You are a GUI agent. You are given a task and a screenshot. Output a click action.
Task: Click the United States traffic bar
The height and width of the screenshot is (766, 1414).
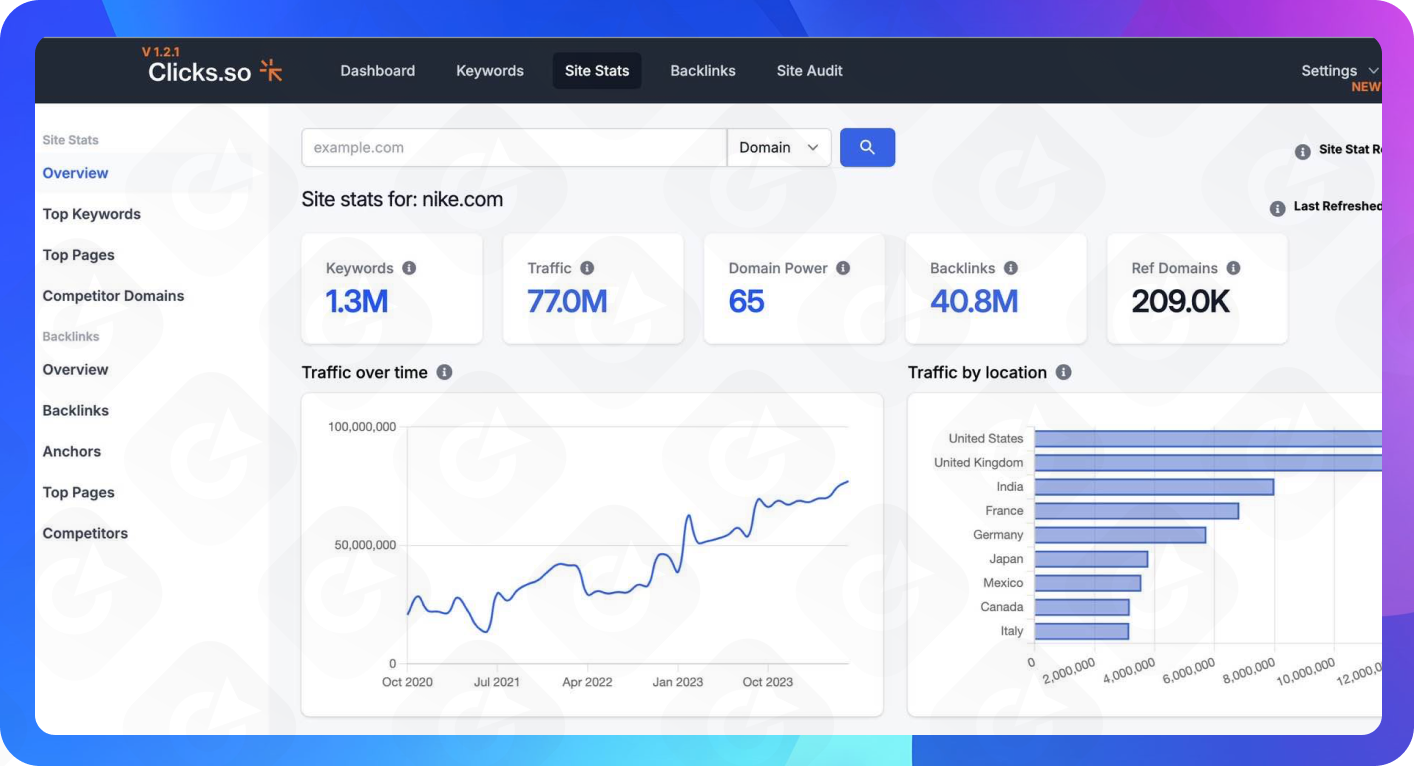pyautogui.click(x=1208, y=438)
